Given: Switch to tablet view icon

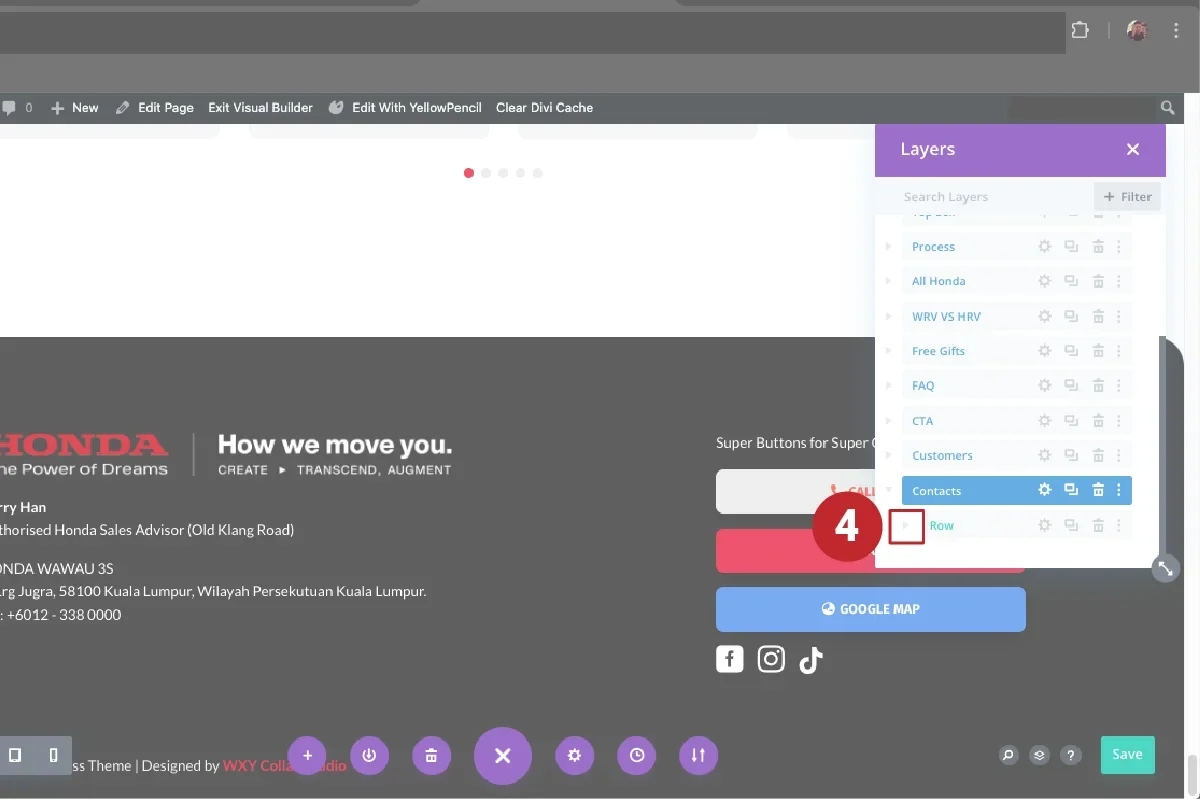Looking at the screenshot, I should coord(15,755).
